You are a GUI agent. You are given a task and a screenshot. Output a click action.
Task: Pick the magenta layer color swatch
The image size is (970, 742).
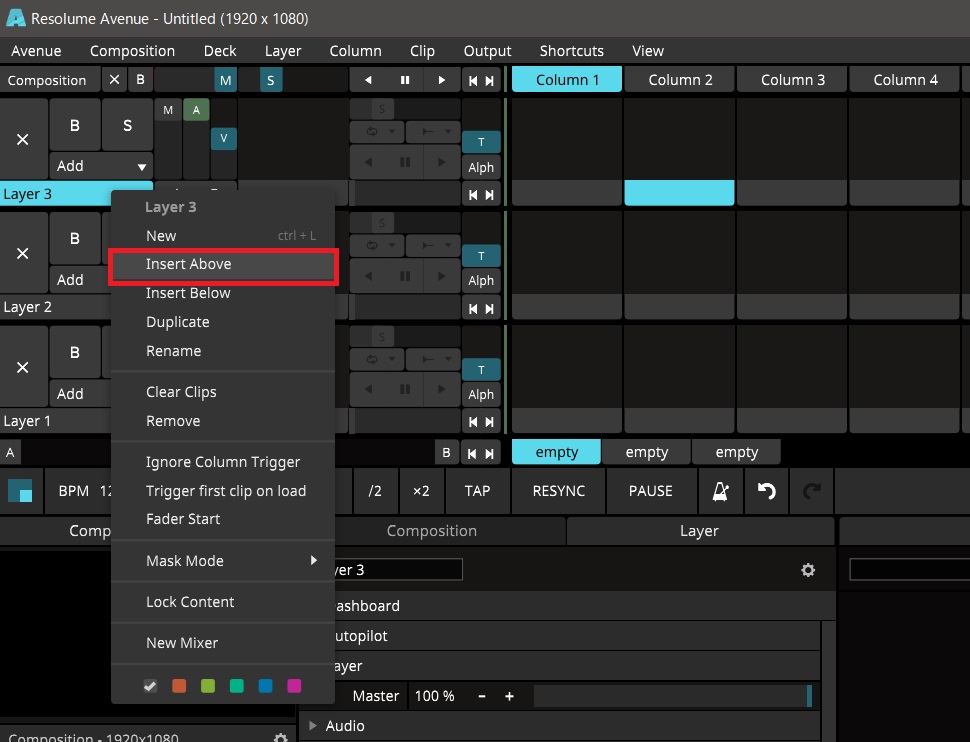294,686
